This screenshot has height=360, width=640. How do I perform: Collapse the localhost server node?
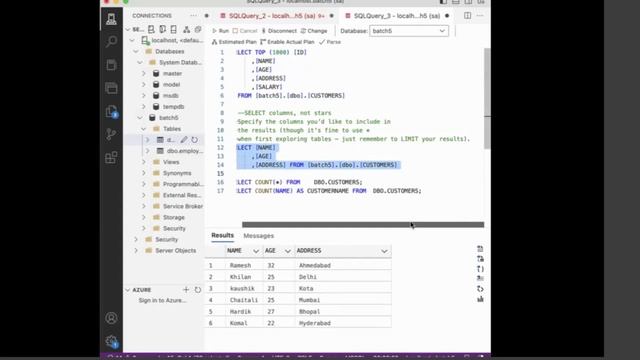point(132,40)
